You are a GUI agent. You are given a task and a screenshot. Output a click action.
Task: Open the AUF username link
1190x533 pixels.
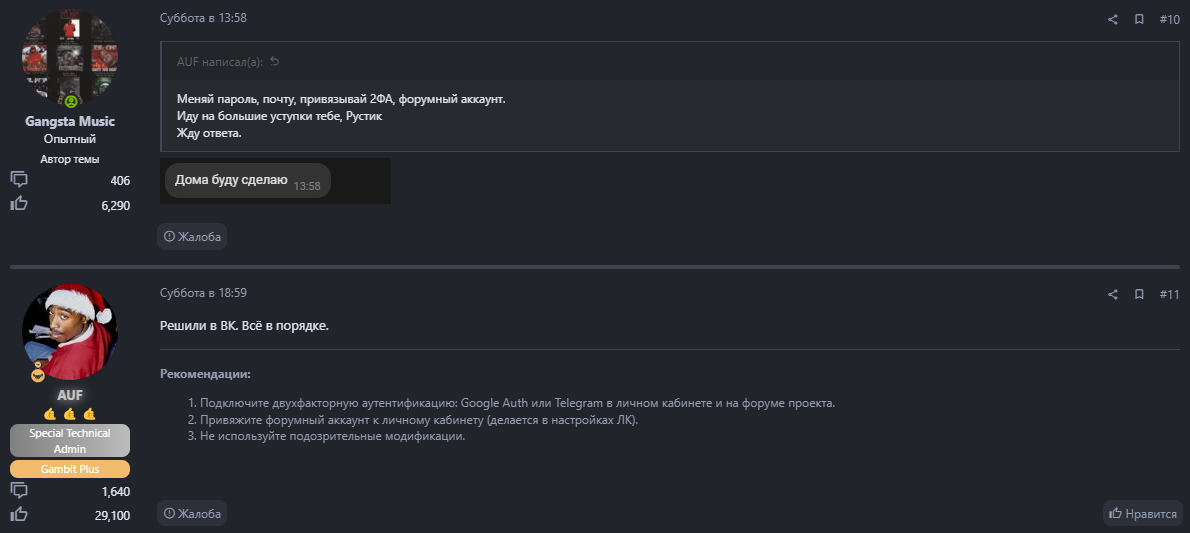[70, 395]
